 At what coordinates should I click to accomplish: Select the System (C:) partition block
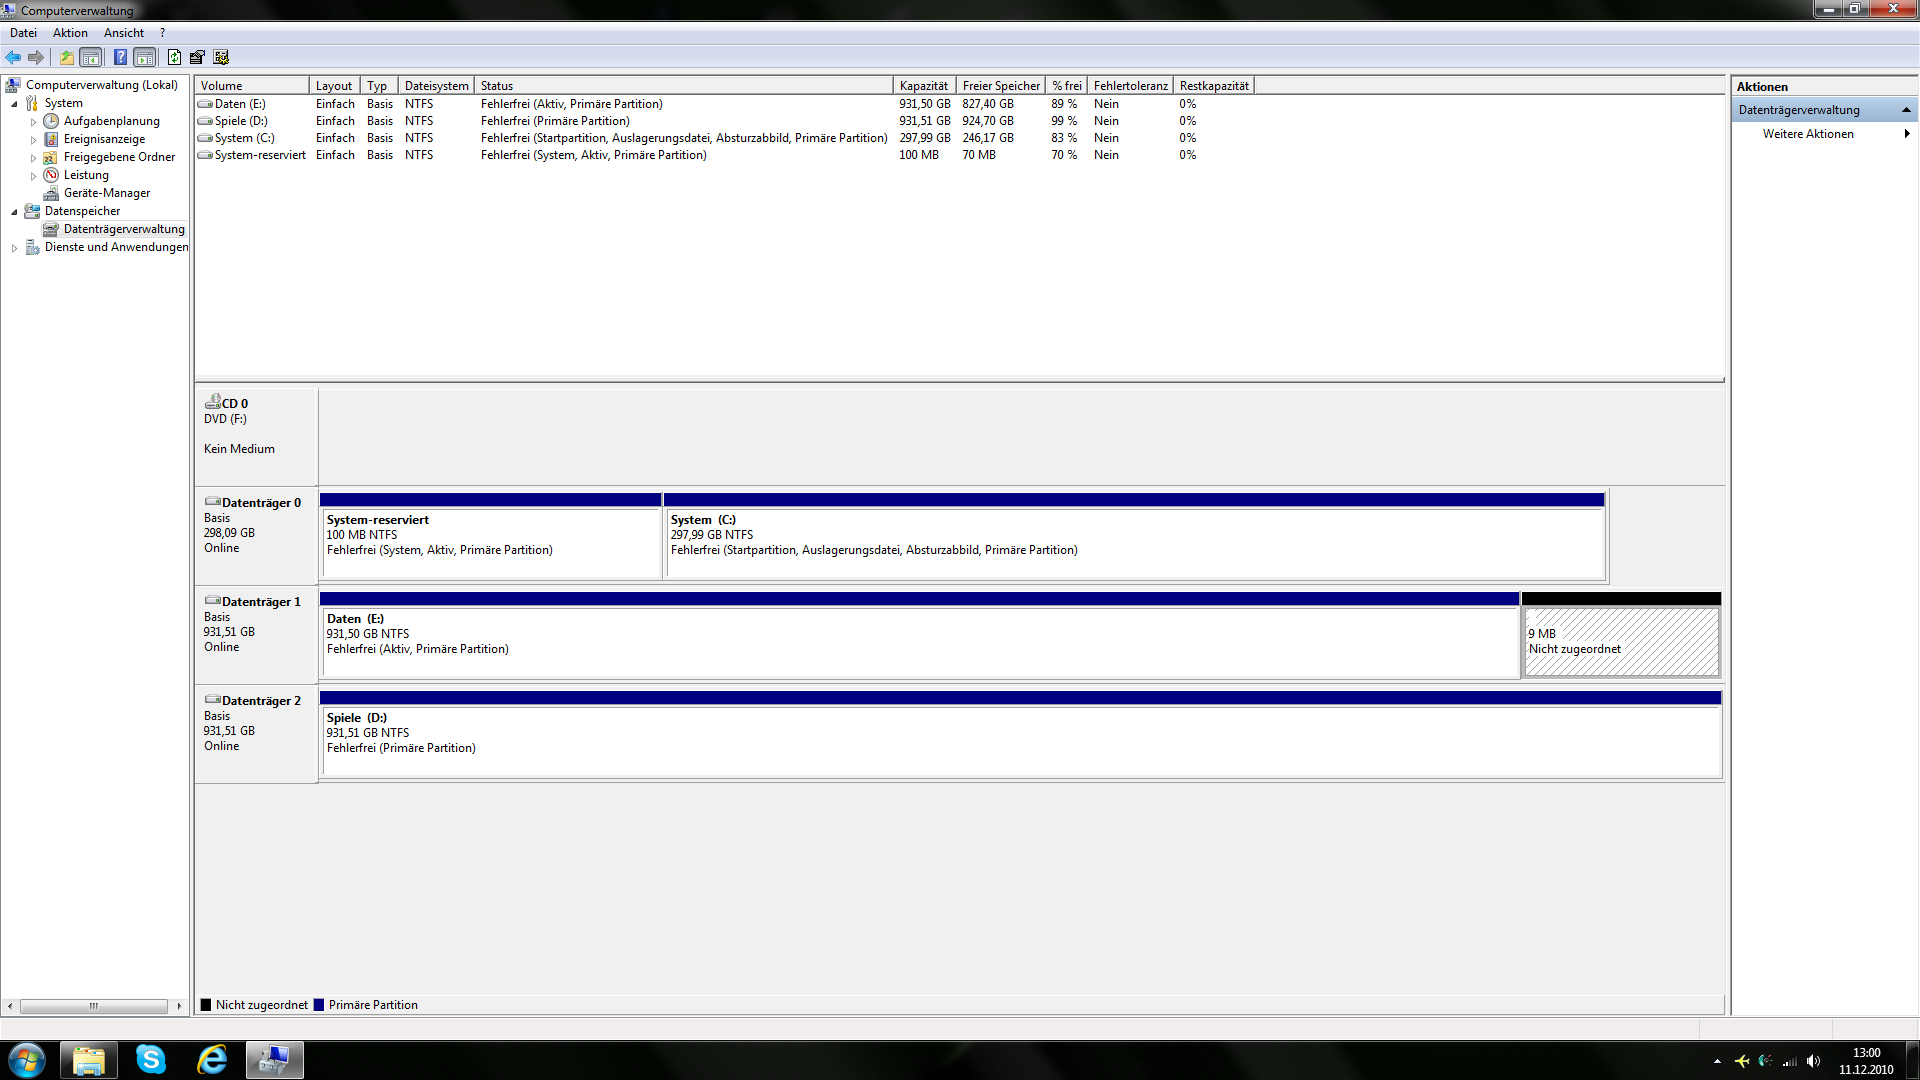point(1134,540)
